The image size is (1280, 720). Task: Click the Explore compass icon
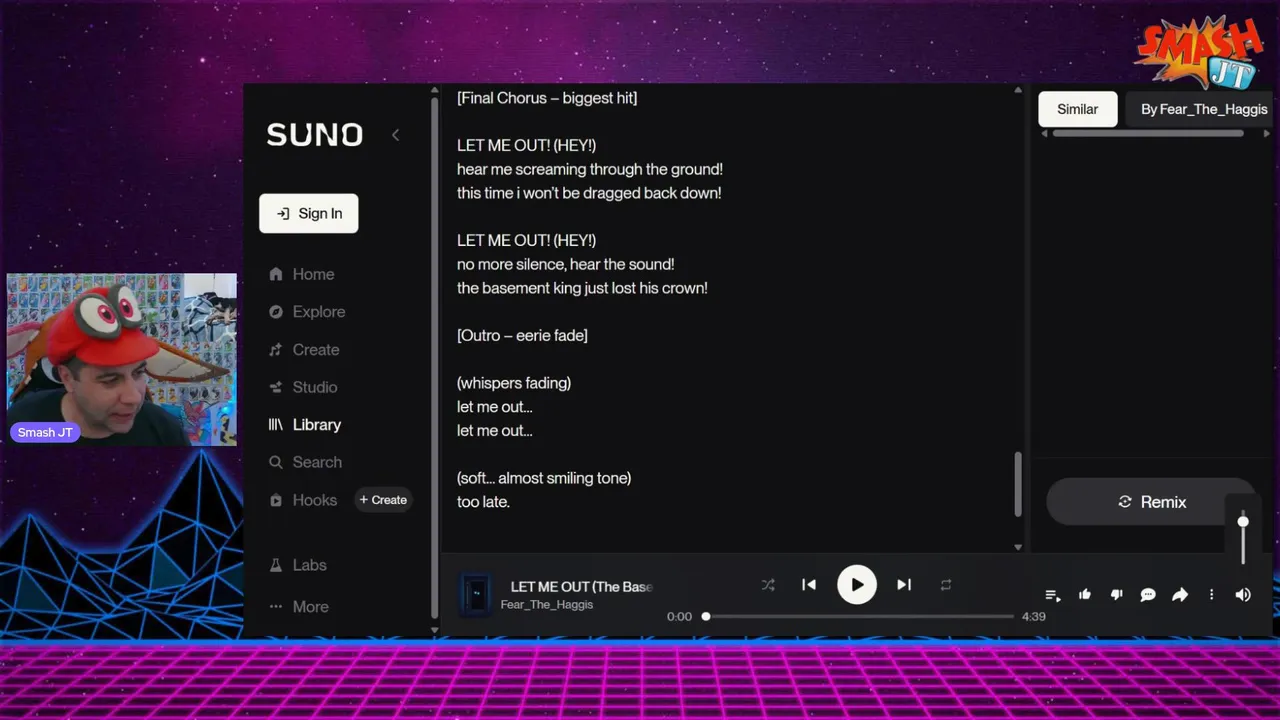(276, 312)
